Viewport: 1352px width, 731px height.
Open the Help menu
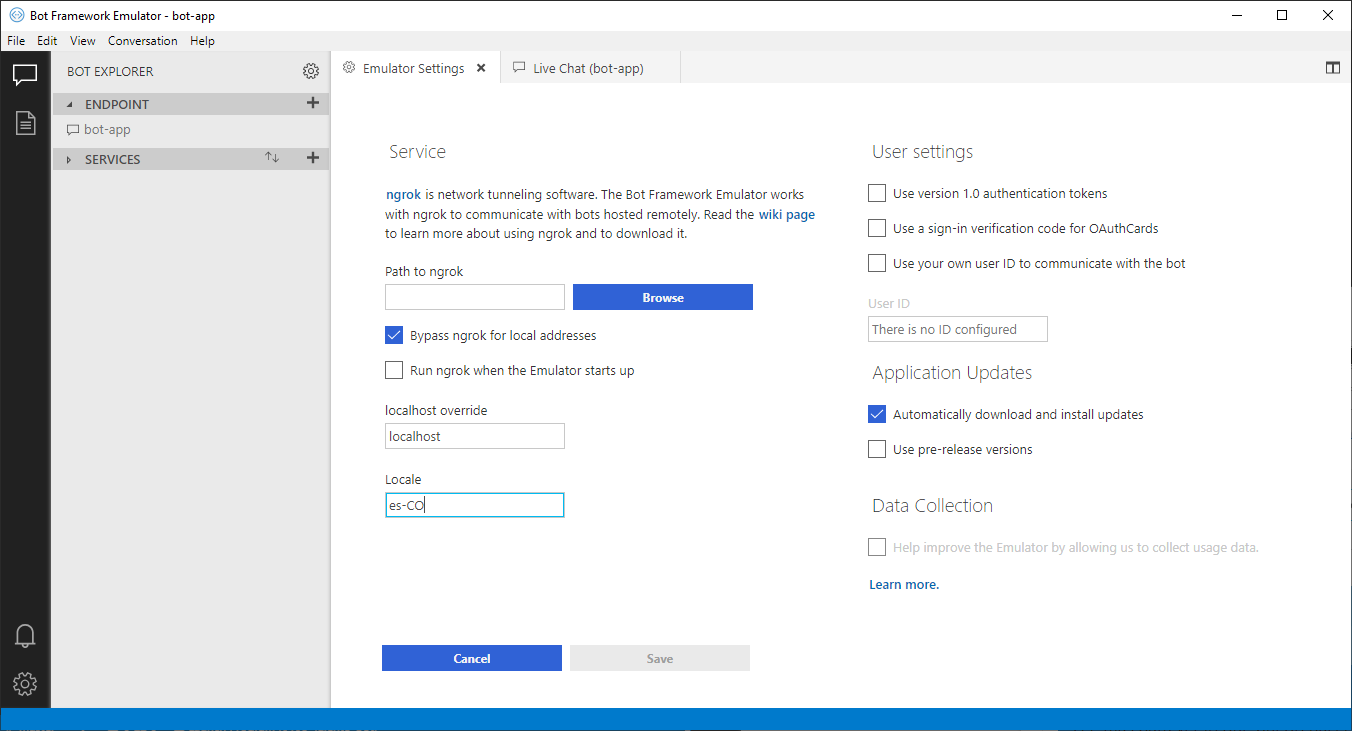(x=203, y=41)
